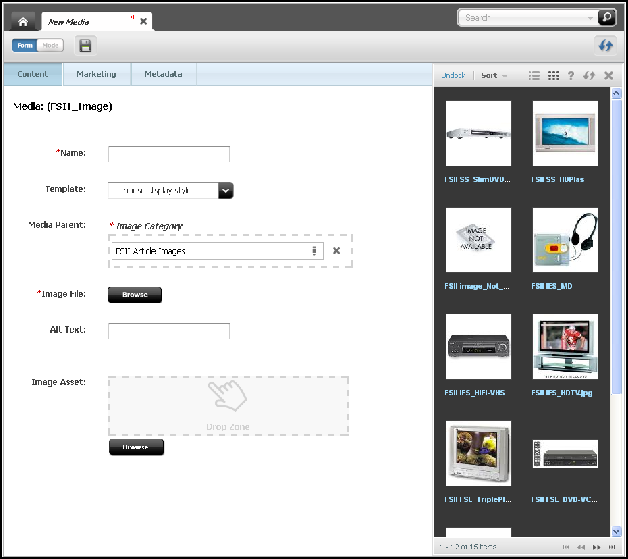Image resolution: width=628 pixels, height=559 pixels.
Task: Click the SlimDVD asset name link
Action: coord(477,179)
